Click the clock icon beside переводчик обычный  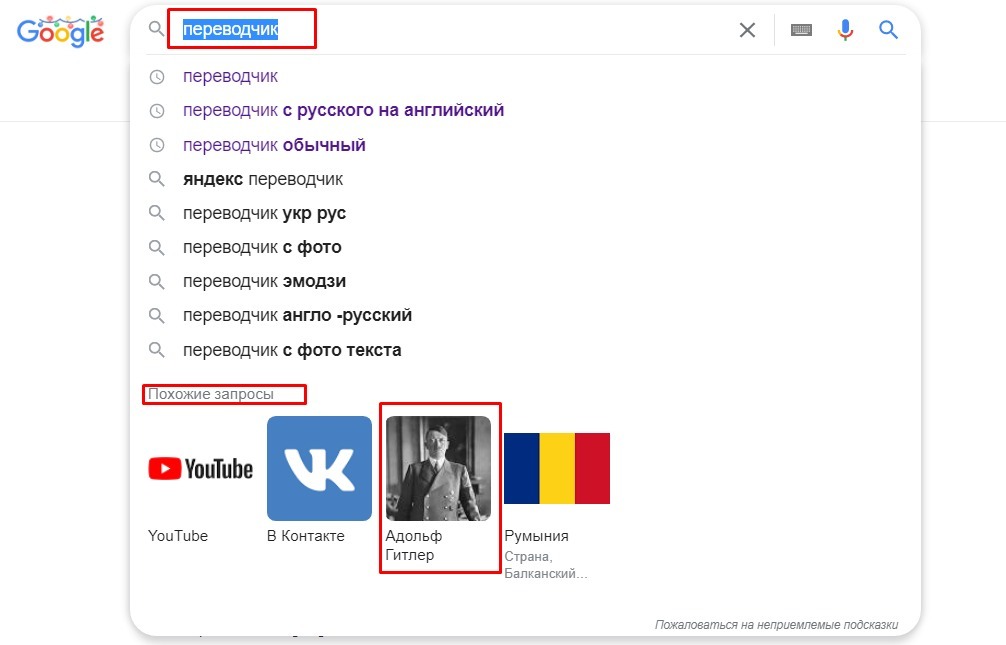157,145
